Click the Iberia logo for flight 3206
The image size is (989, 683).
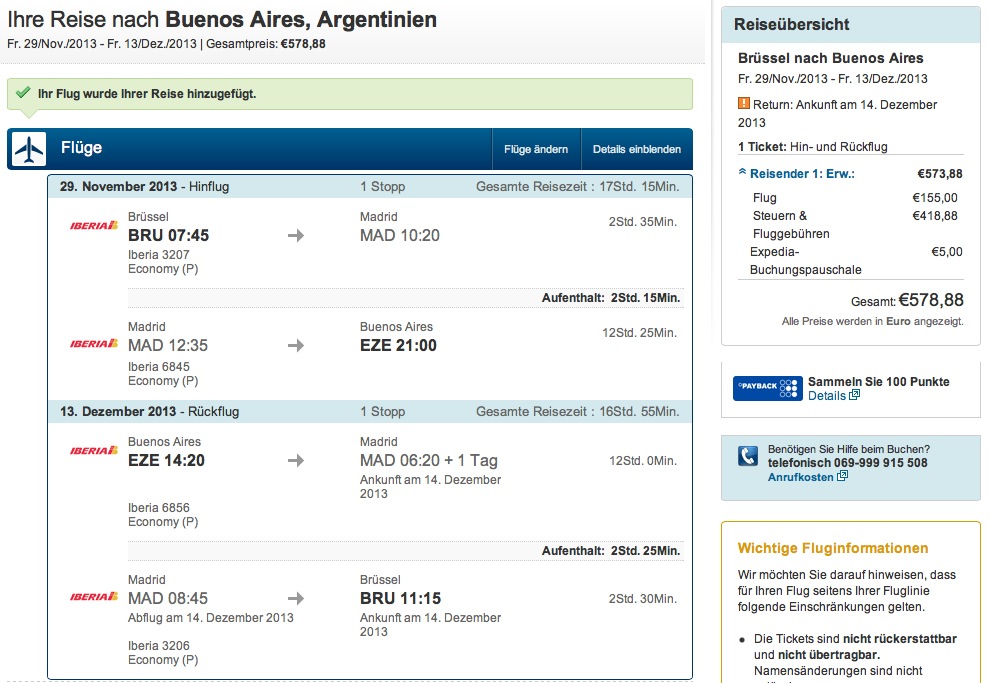point(94,597)
